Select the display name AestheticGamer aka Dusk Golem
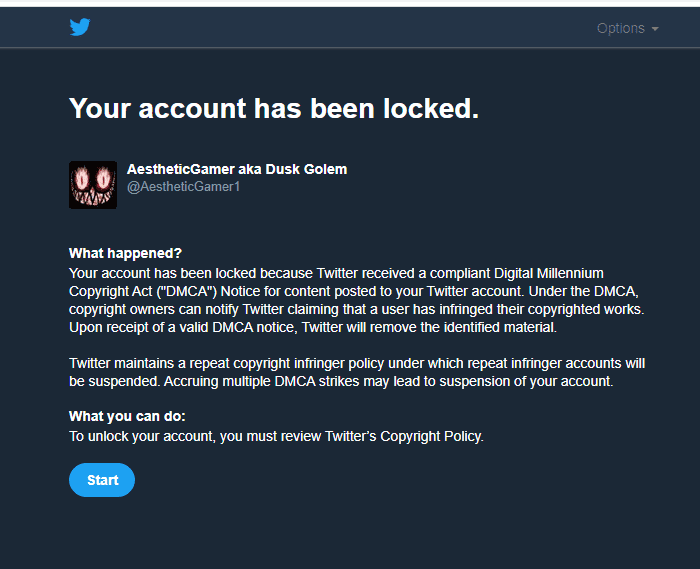 (x=237, y=169)
